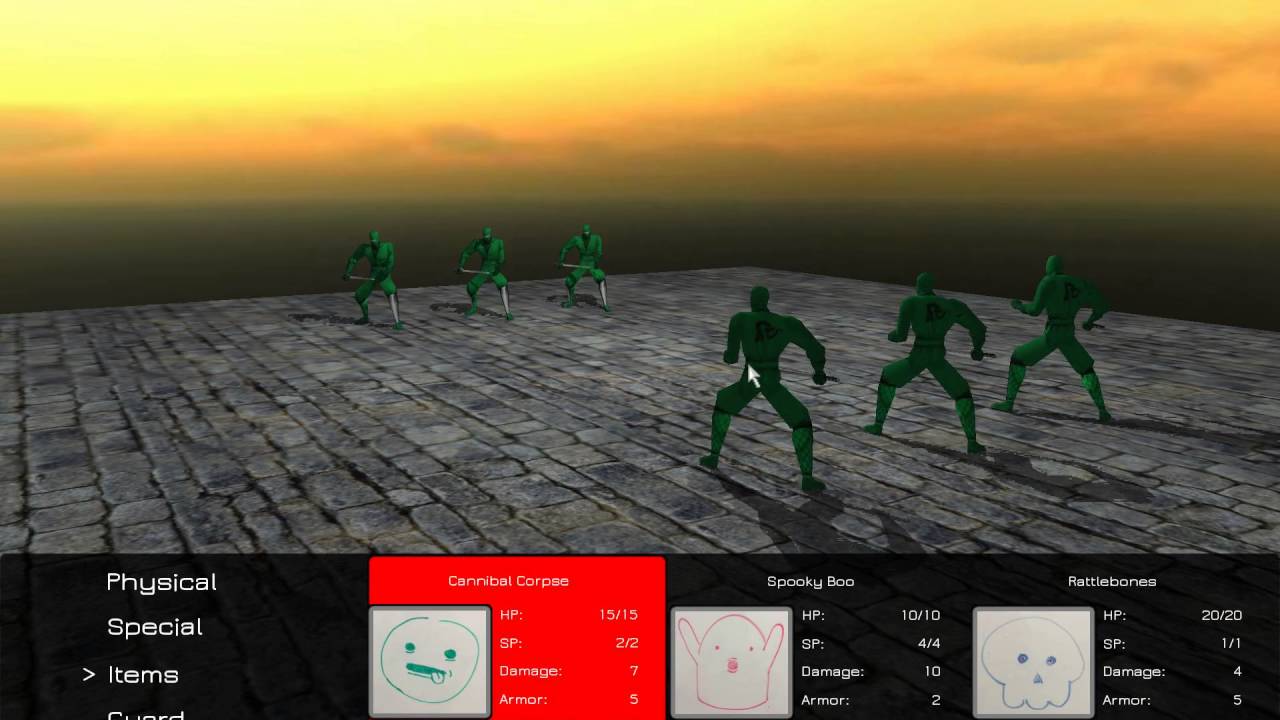Click the Spooky Boo name header
Viewport: 1280px width, 720px height.
(x=810, y=581)
